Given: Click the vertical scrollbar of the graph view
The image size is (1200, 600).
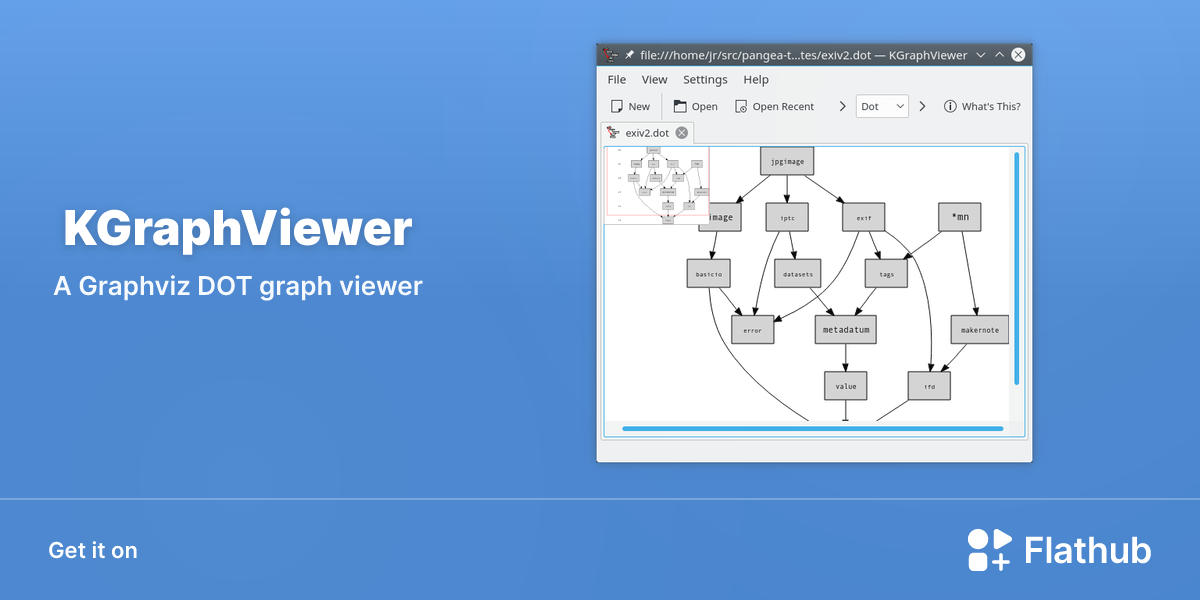Looking at the screenshot, I should 1017,268.
